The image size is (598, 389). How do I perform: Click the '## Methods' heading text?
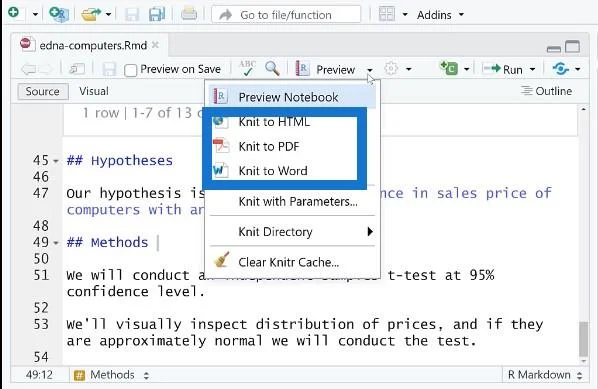(108, 243)
